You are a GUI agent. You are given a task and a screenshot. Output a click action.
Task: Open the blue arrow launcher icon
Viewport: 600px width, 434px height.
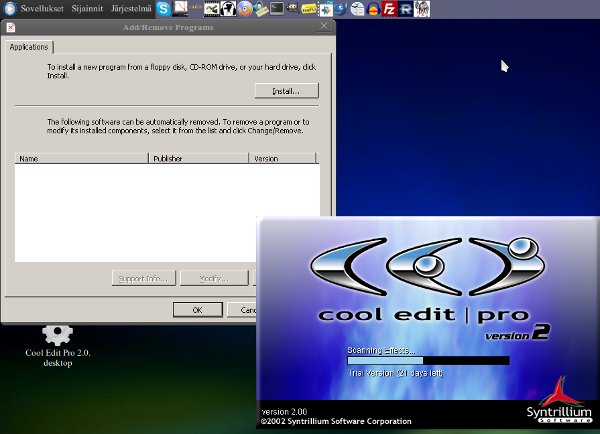pos(326,9)
